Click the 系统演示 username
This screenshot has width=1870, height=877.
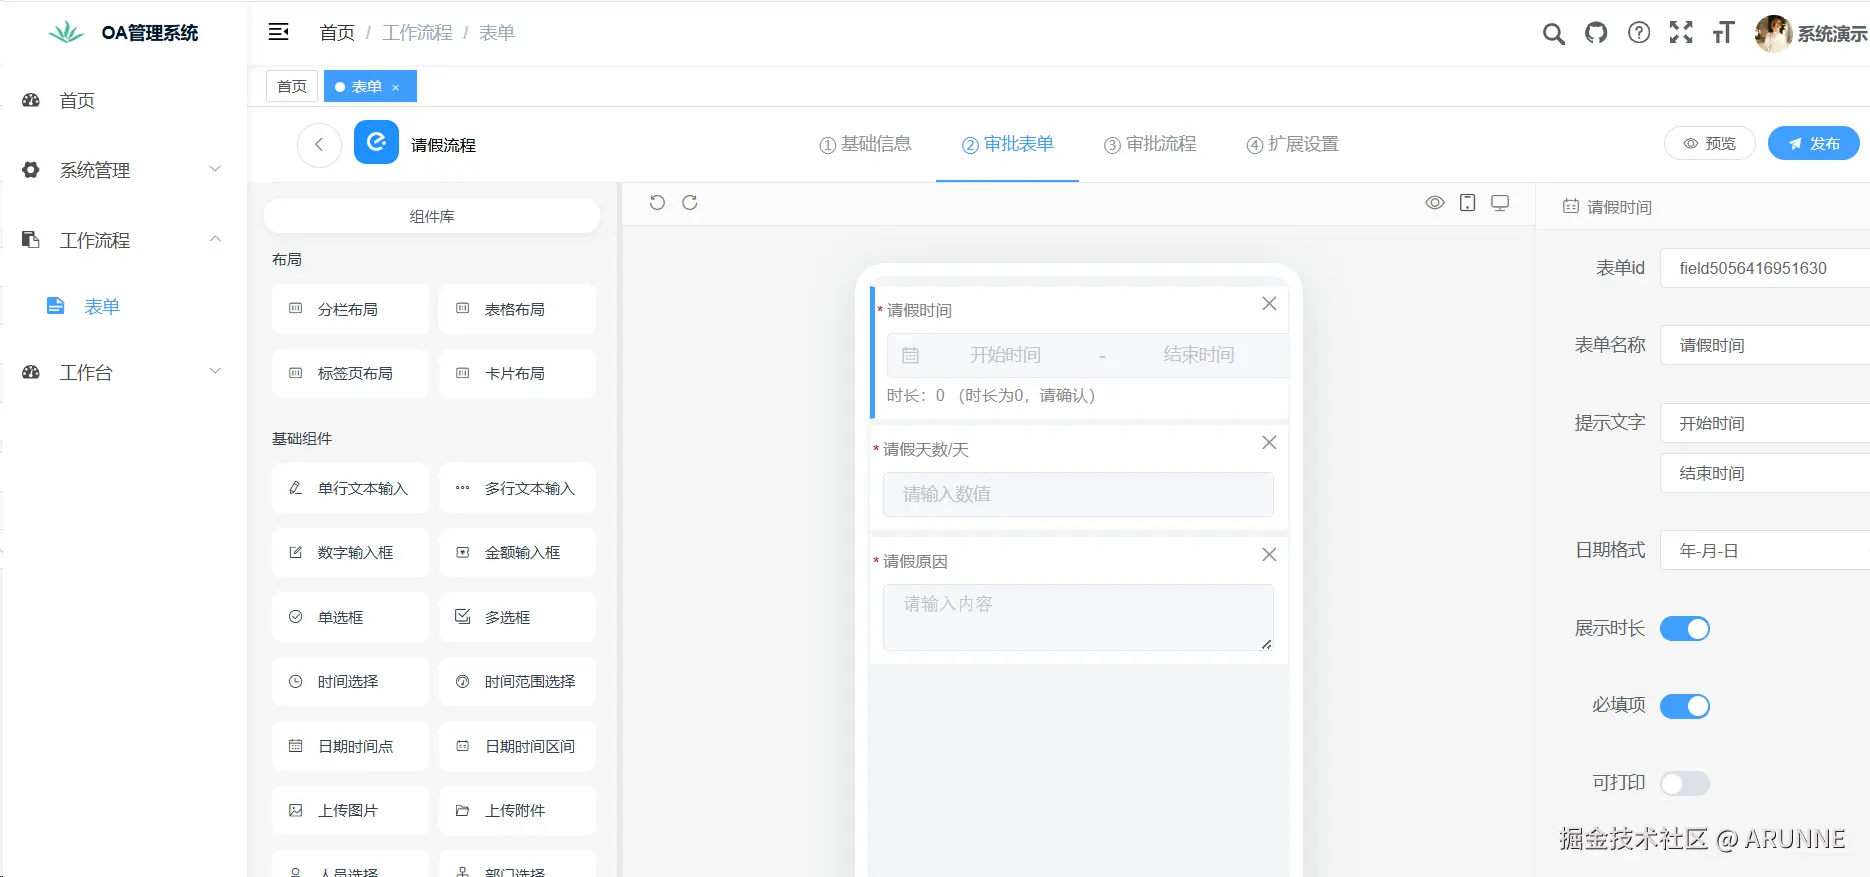[x=1832, y=34]
